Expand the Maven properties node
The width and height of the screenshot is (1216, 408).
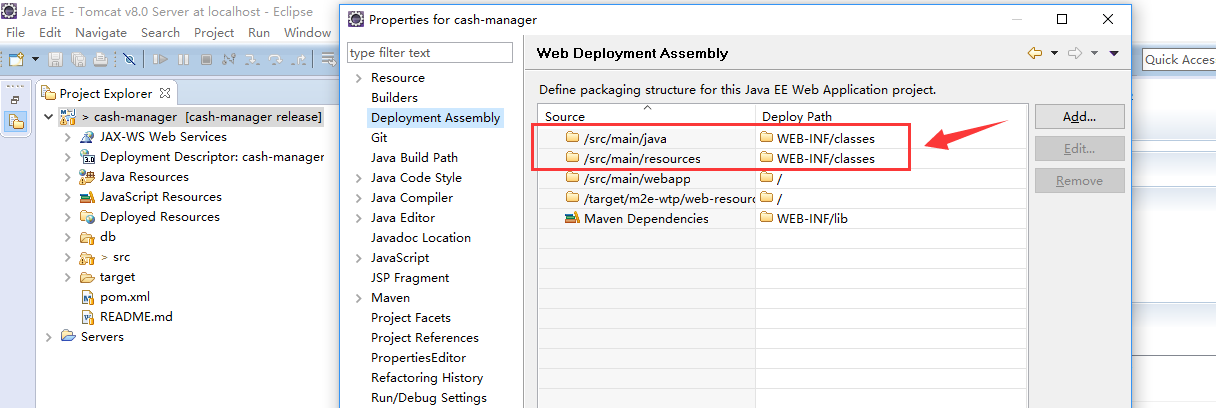click(358, 298)
